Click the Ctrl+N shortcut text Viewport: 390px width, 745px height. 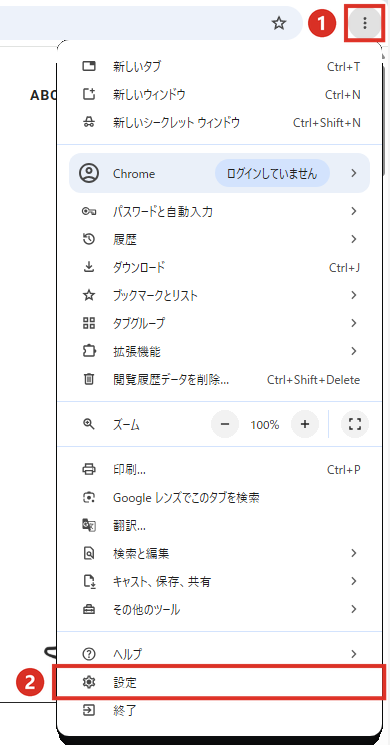(x=342, y=95)
